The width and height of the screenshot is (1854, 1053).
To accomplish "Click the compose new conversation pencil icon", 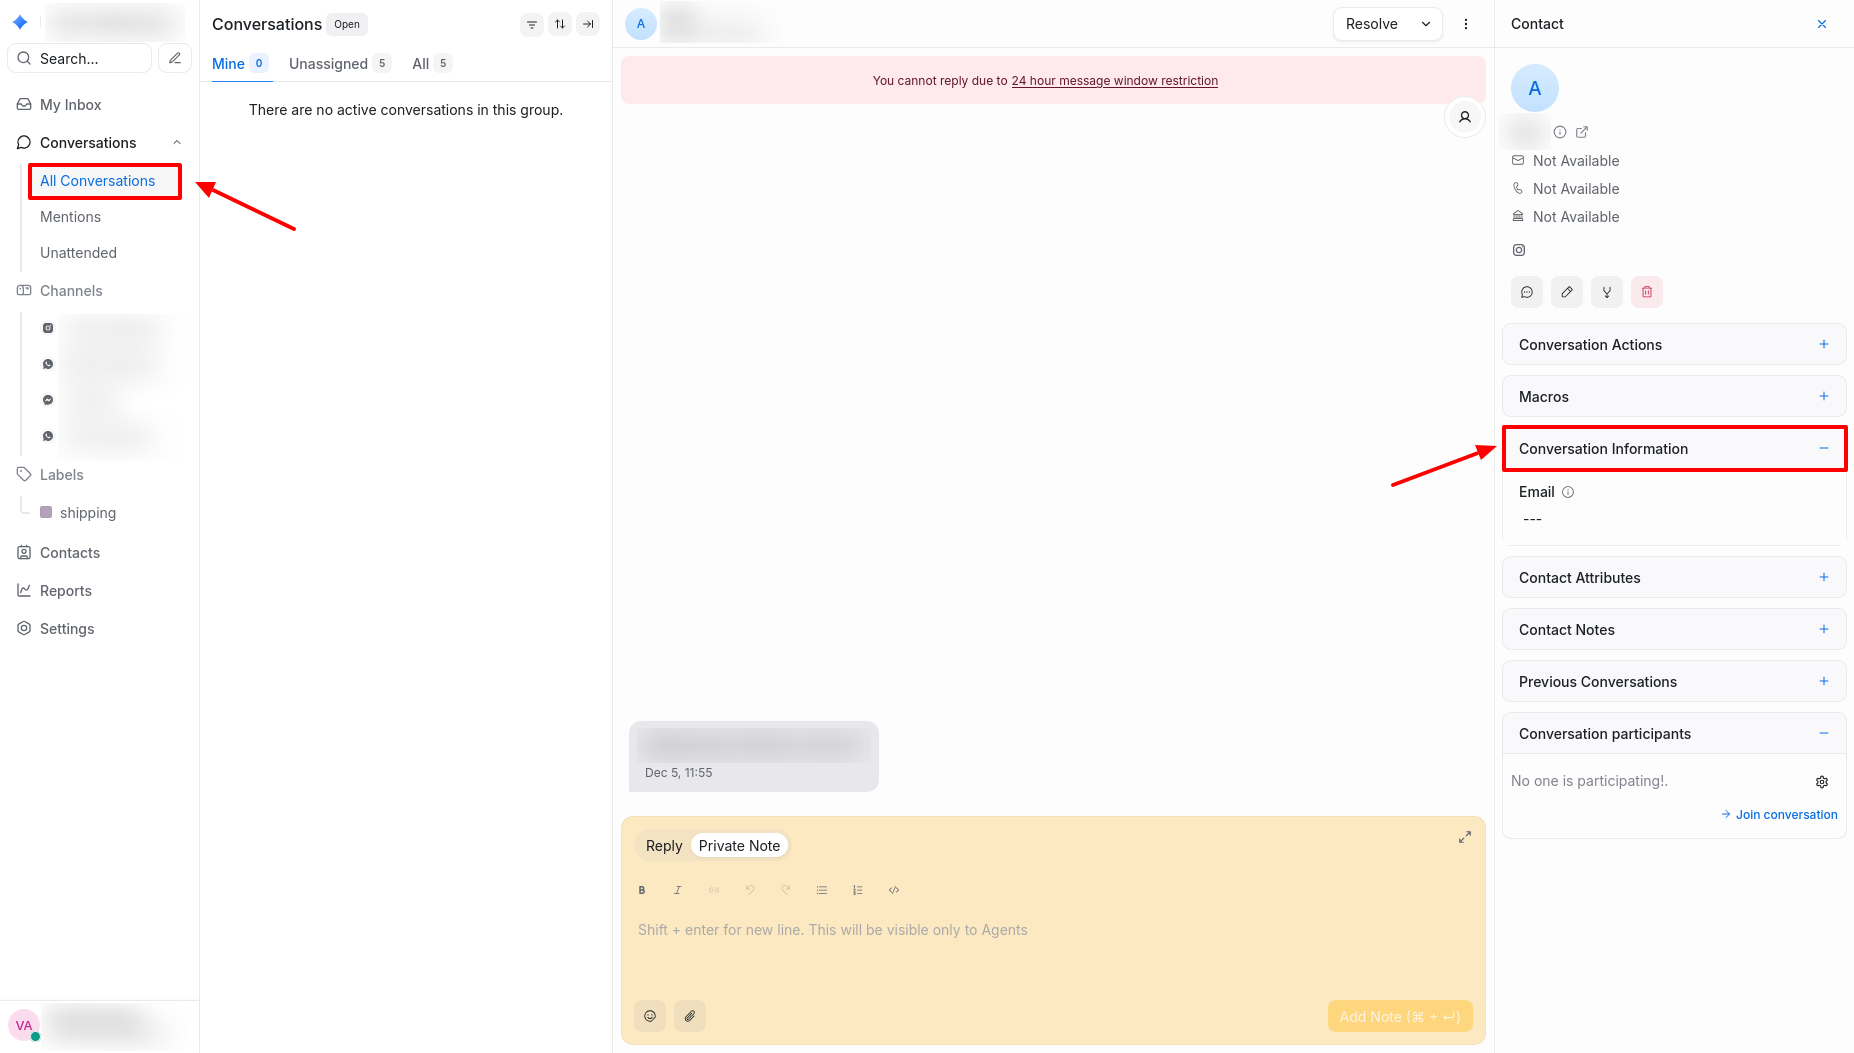I will pyautogui.click(x=175, y=58).
